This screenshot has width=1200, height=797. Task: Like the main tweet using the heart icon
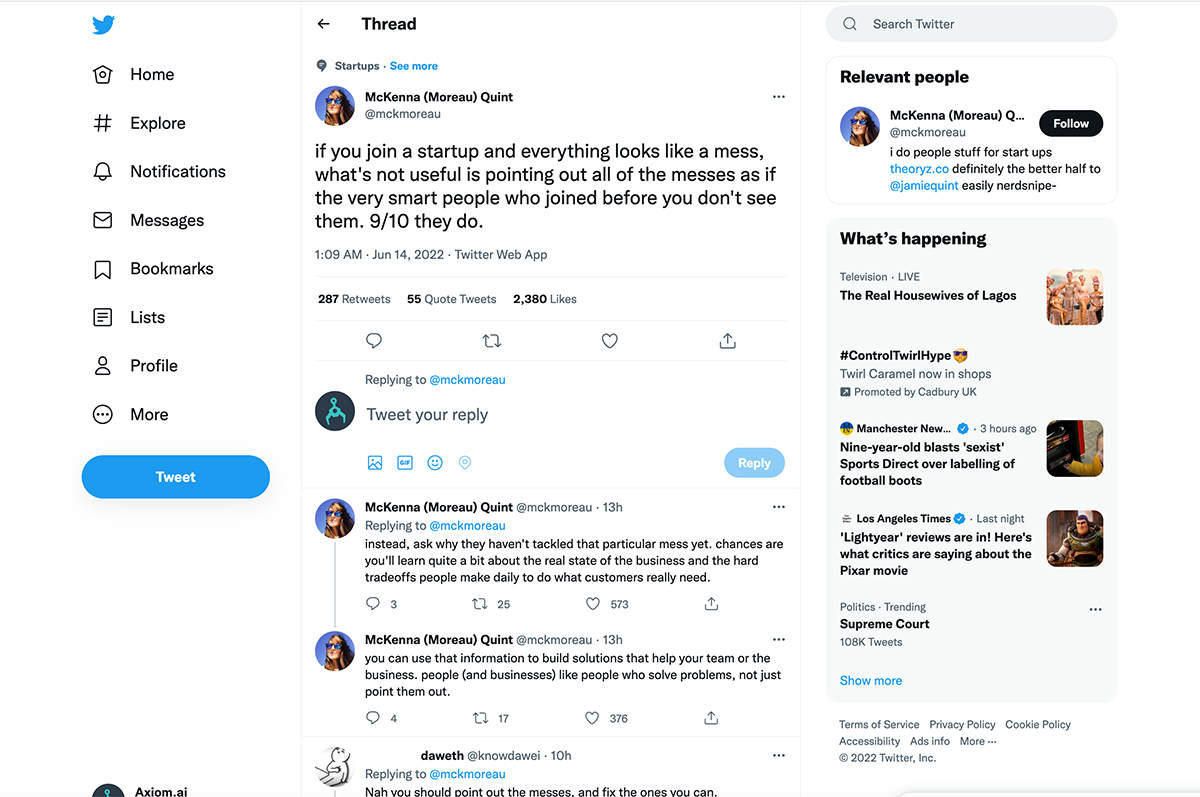click(609, 341)
